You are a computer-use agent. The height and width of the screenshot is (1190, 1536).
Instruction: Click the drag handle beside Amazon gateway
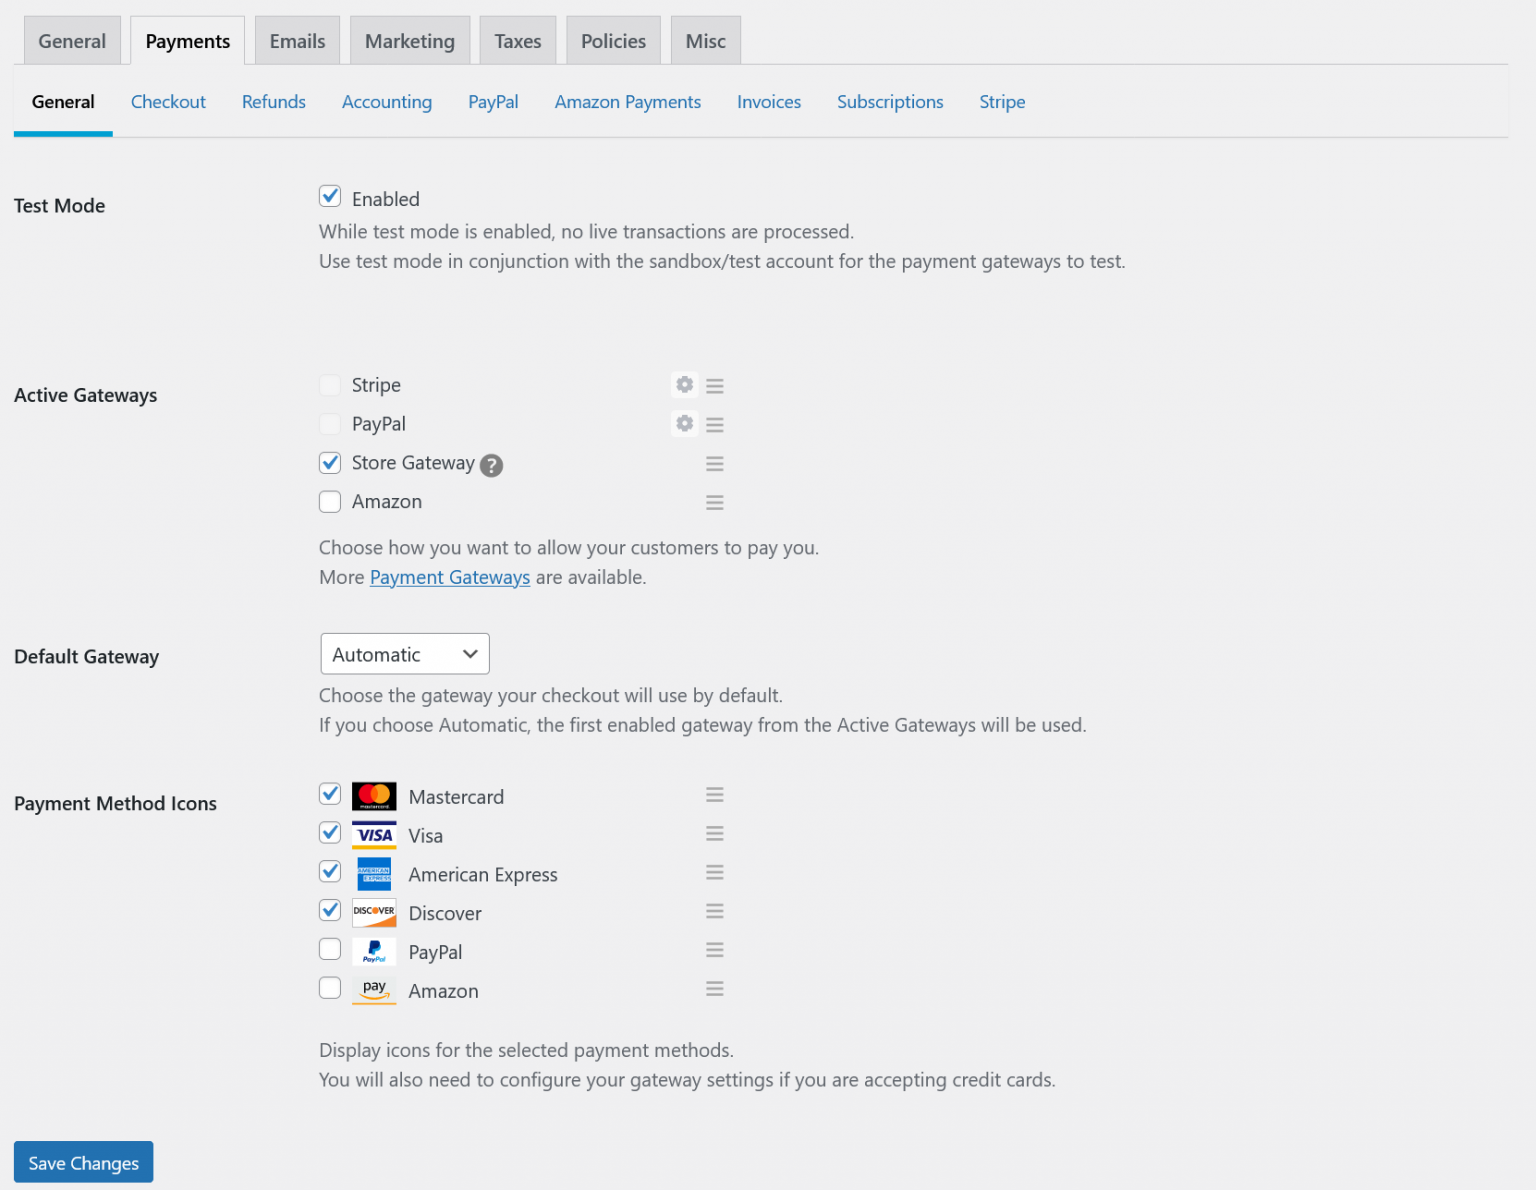point(714,501)
